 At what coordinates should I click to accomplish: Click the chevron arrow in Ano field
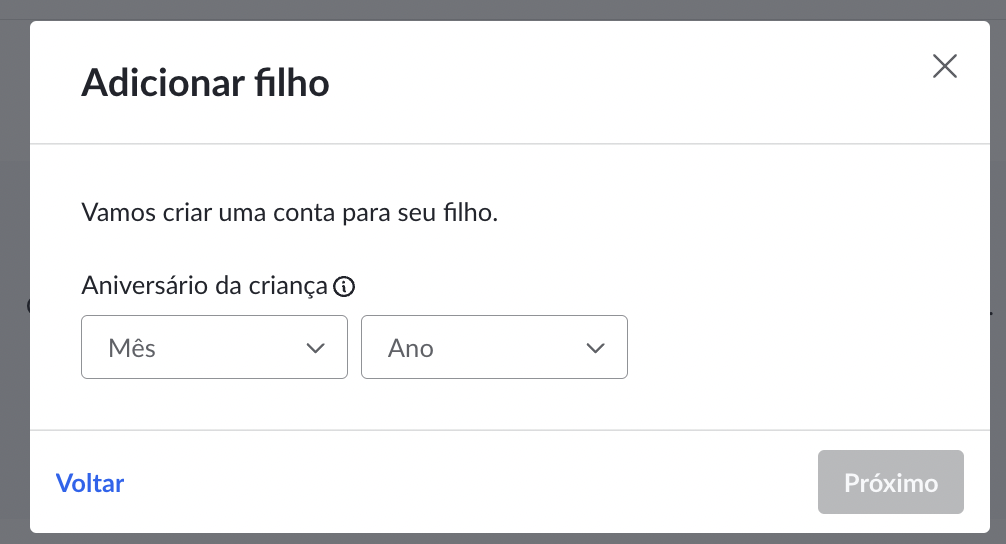pyautogui.click(x=595, y=348)
